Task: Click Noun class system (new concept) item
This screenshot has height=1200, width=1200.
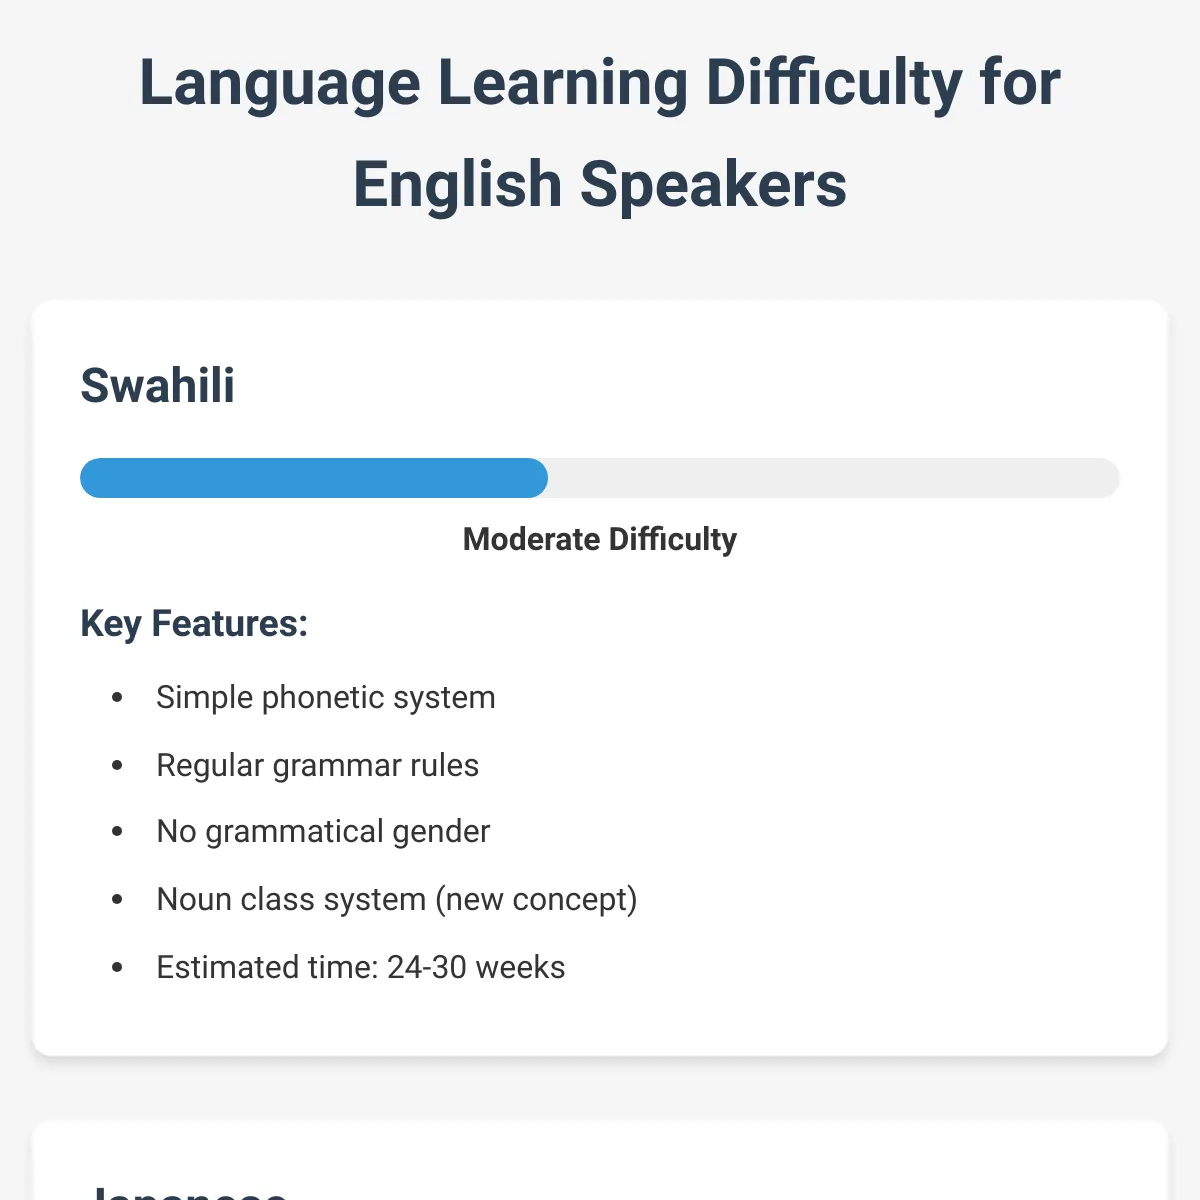Action: click(397, 899)
